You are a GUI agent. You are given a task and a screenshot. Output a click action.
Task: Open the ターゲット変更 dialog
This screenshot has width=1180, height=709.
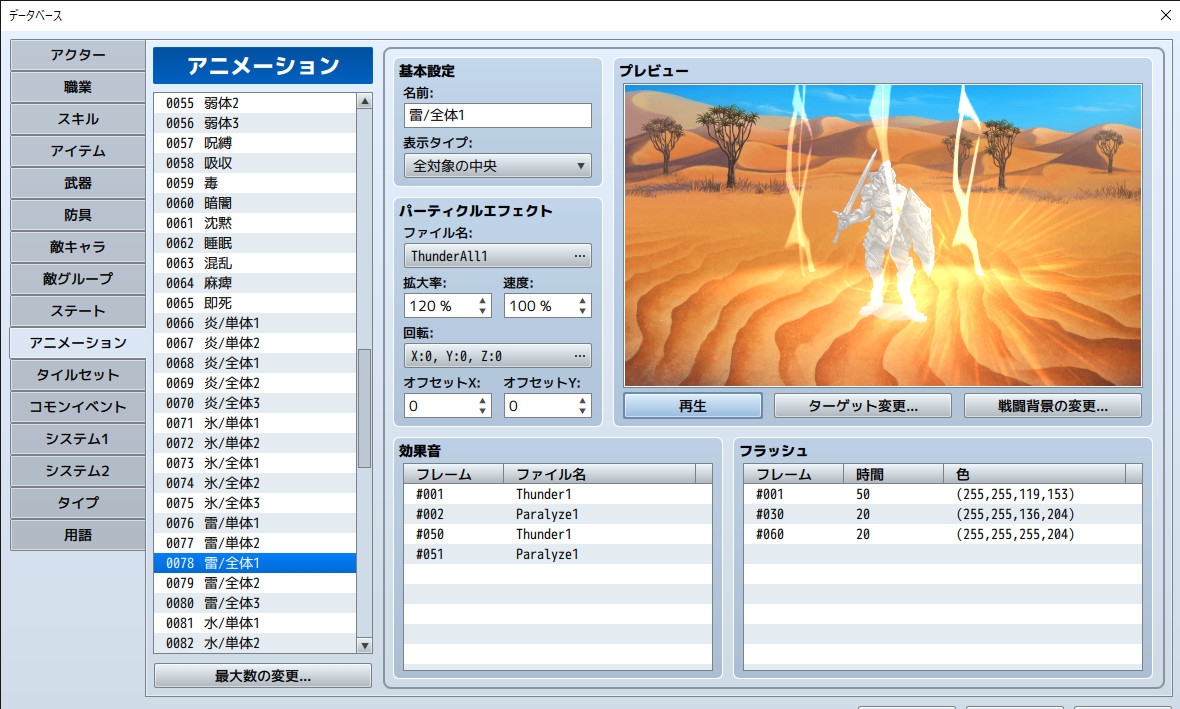(x=862, y=405)
